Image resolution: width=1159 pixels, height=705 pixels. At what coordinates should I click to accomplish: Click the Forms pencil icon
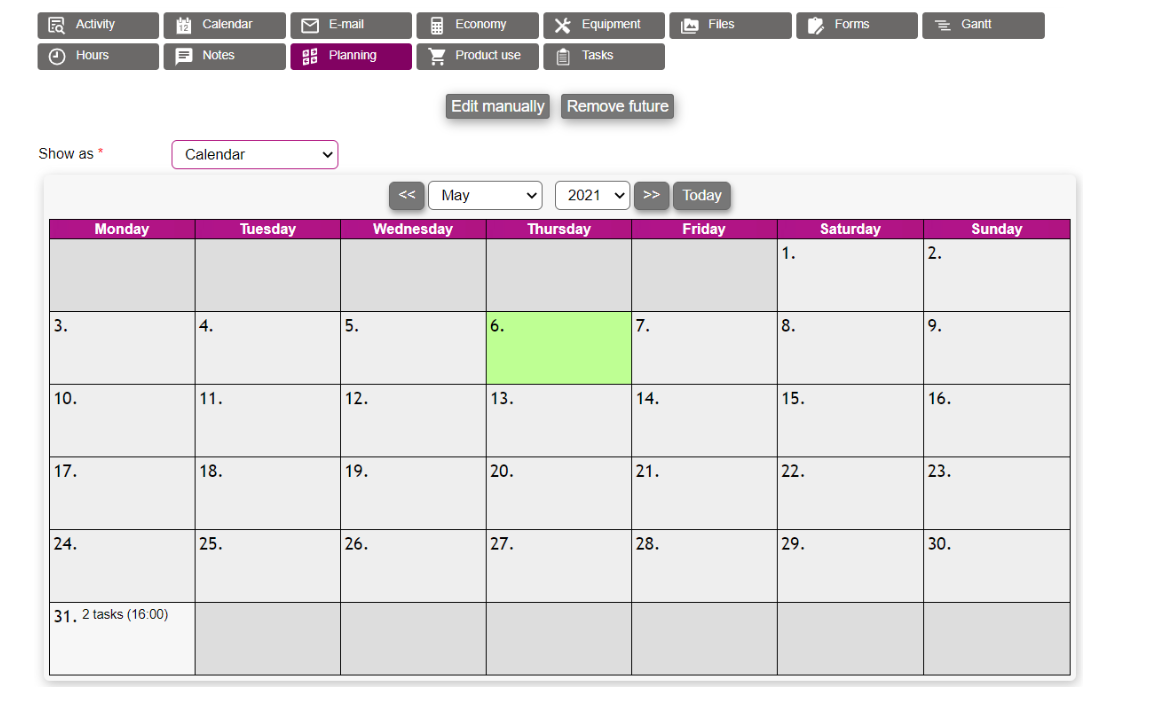coord(816,25)
